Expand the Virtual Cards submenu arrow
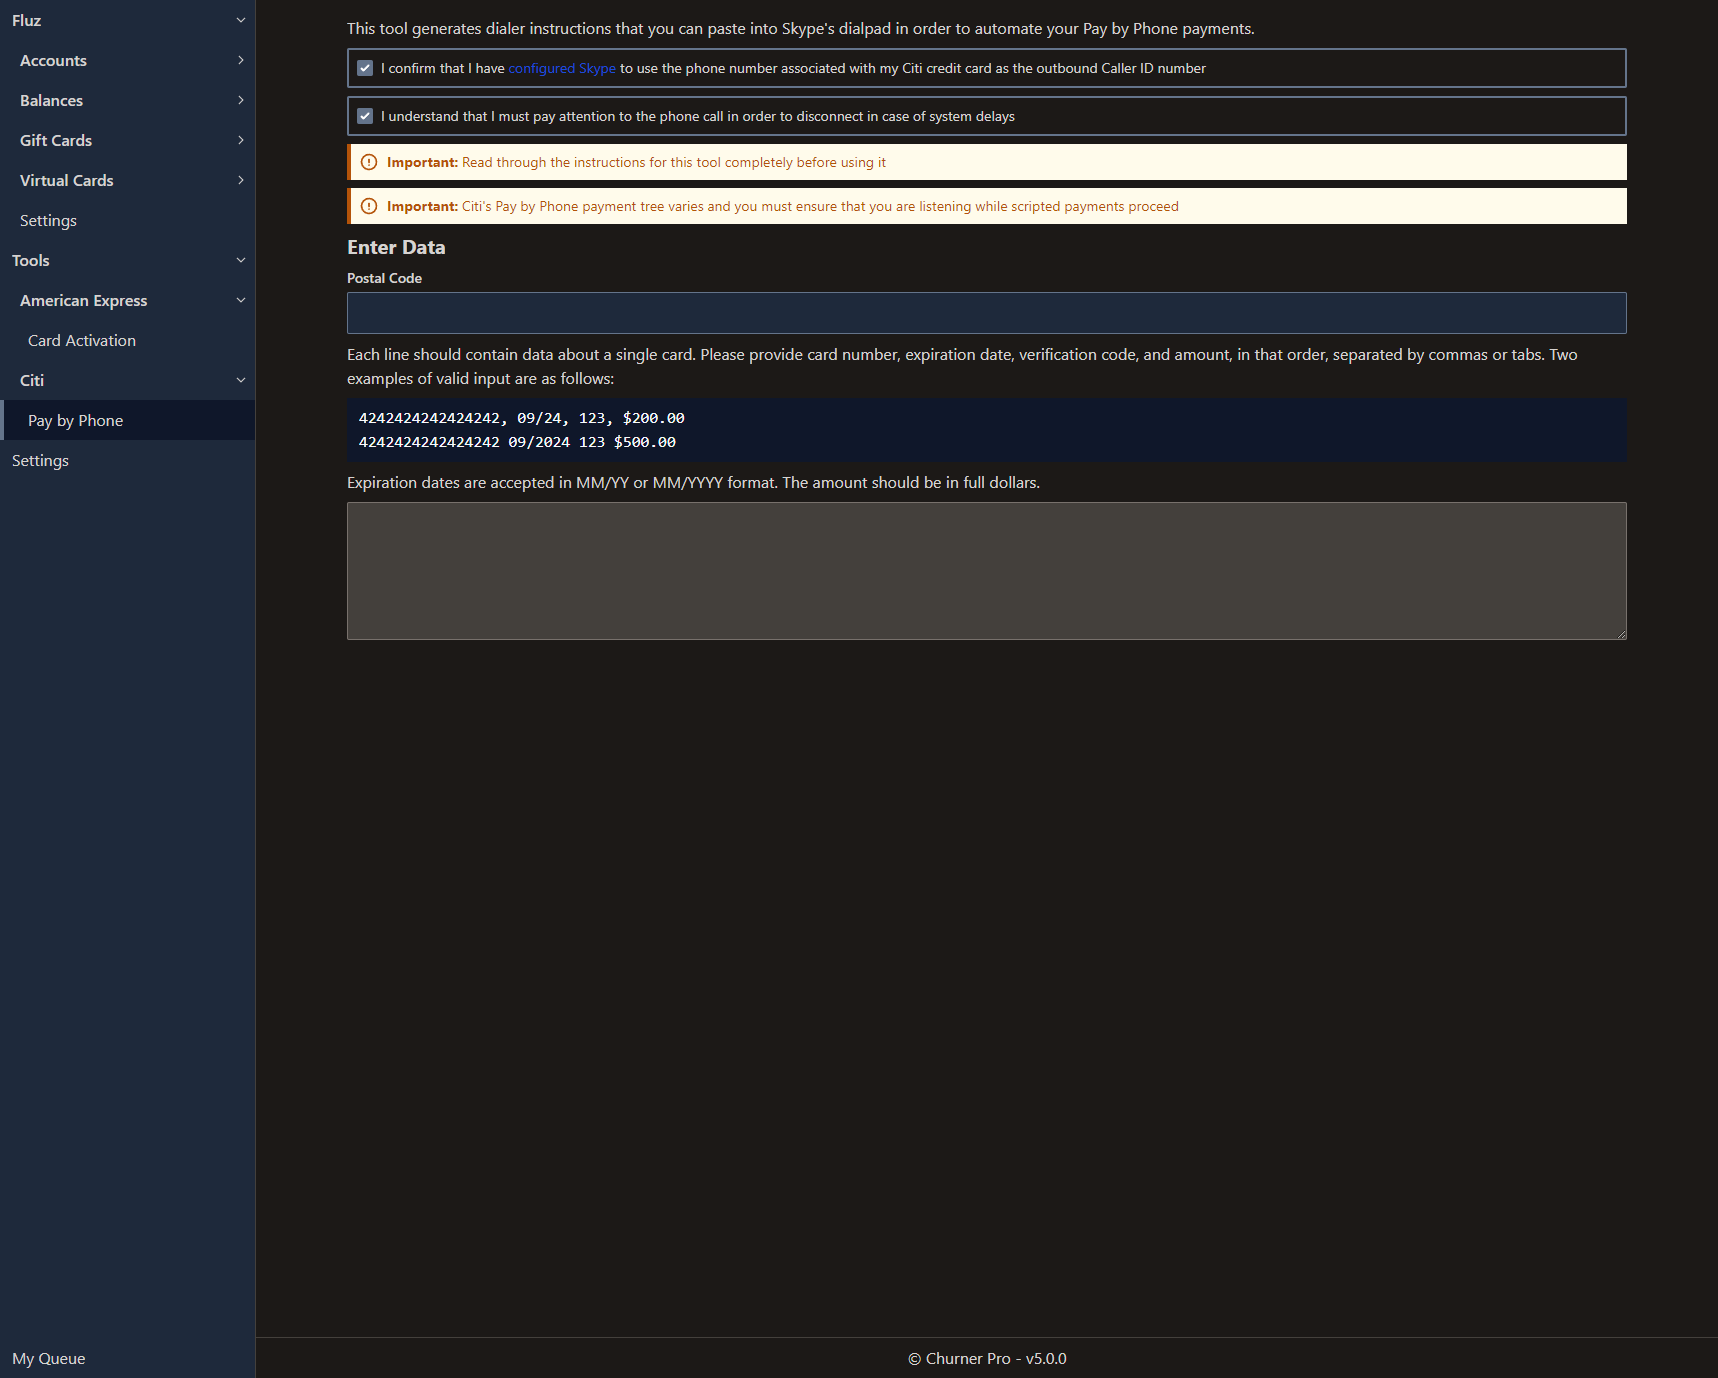 click(x=240, y=180)
